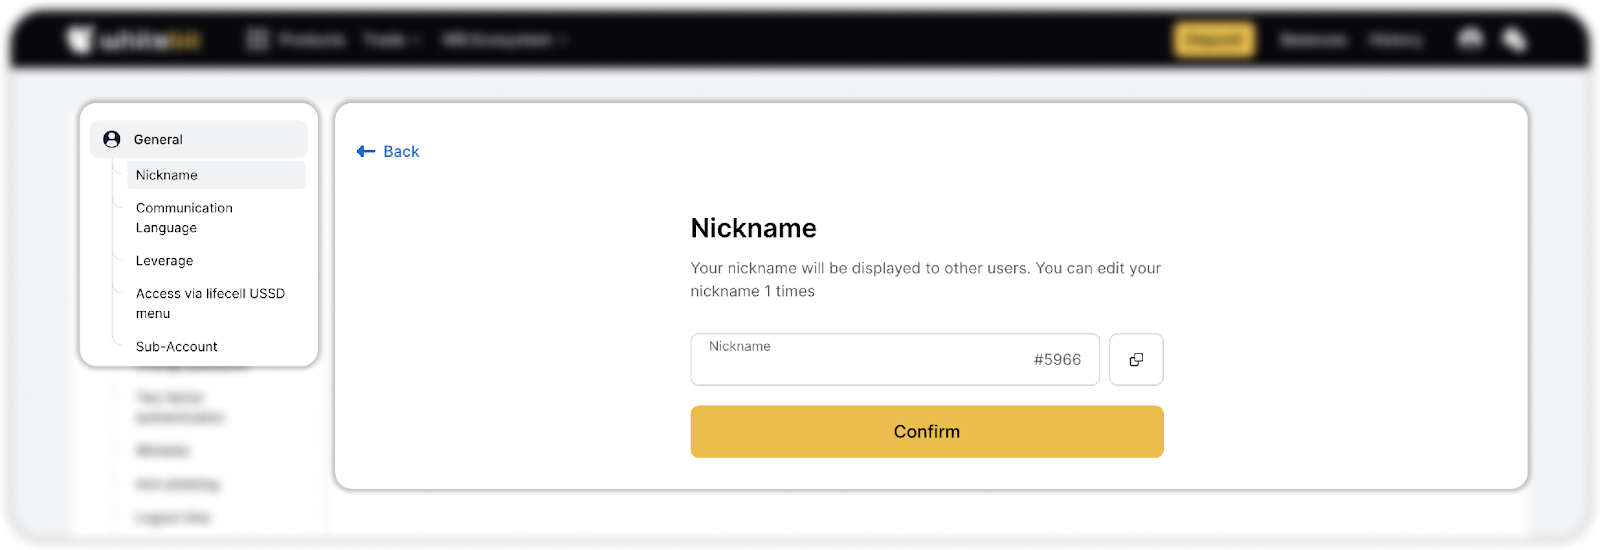Screen dimensions: 1600x550
Task: Collapse the General settings section
Action: tap(198, 139)
